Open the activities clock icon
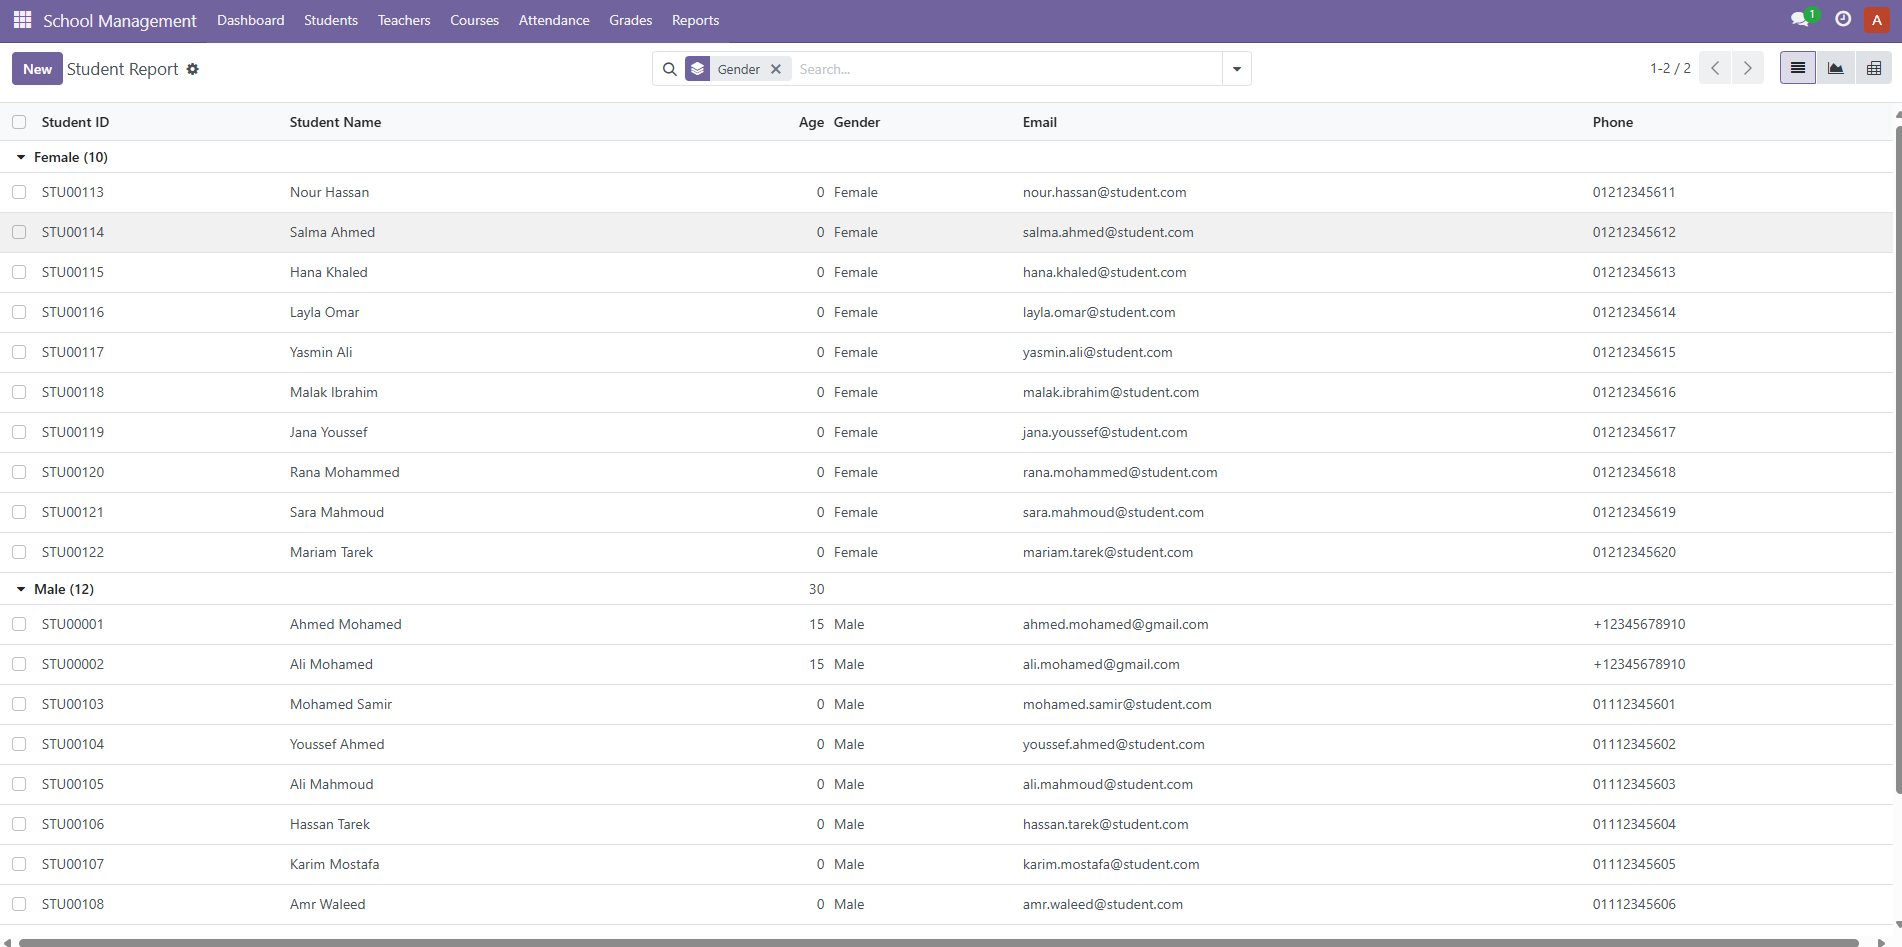1902x947 pixels. [x=1843, y=19]
